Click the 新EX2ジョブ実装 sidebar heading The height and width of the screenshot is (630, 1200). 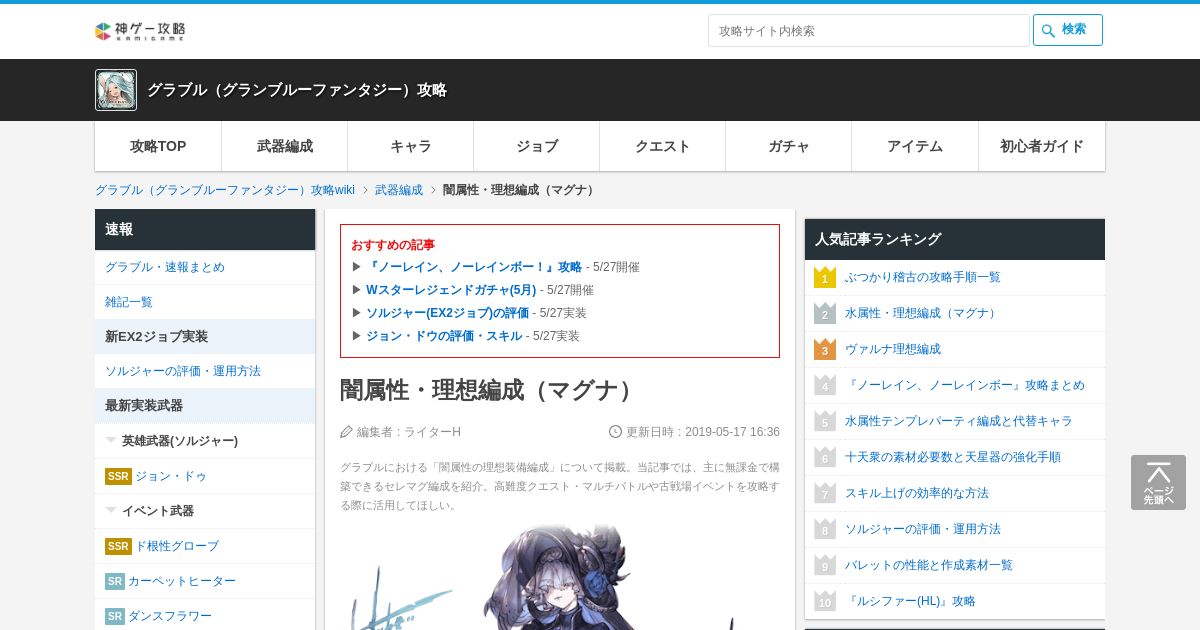pyautogui.click(x=205, y=337)
